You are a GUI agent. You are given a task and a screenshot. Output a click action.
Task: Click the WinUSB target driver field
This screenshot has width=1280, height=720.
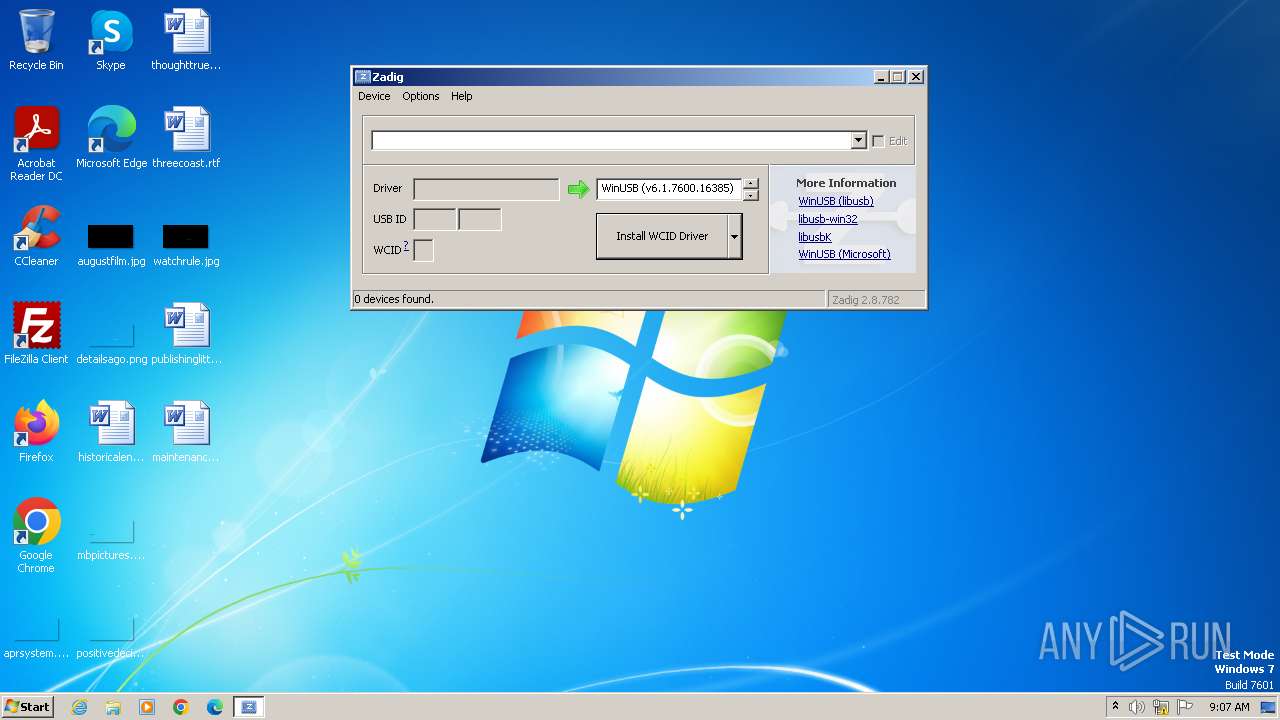pos(669,189)
